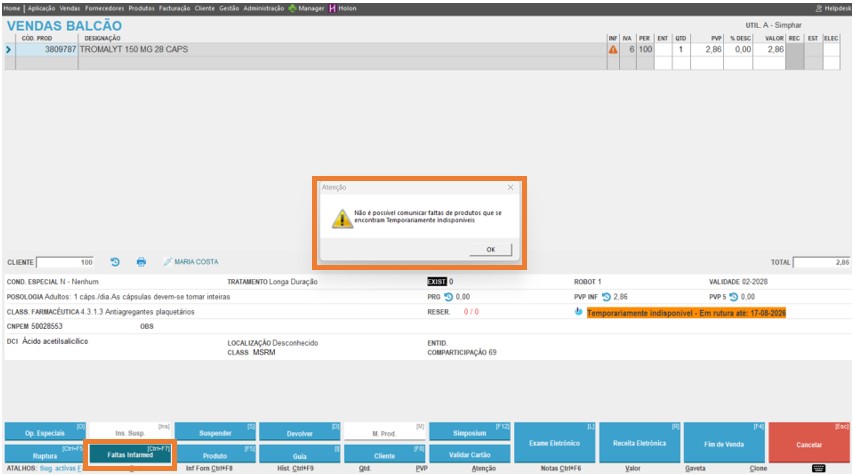Click the PRG history icon
This screenshot has width=853, height=476.
click(x=448, y=297)
